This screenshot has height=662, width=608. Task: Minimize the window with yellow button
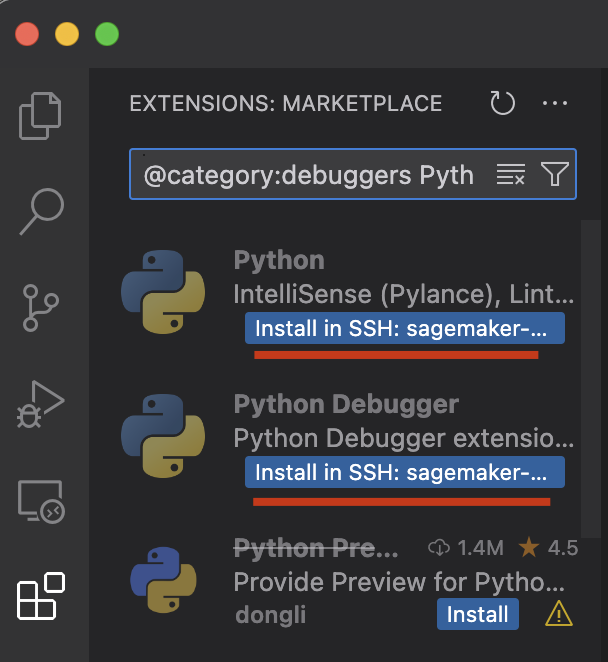67,34
